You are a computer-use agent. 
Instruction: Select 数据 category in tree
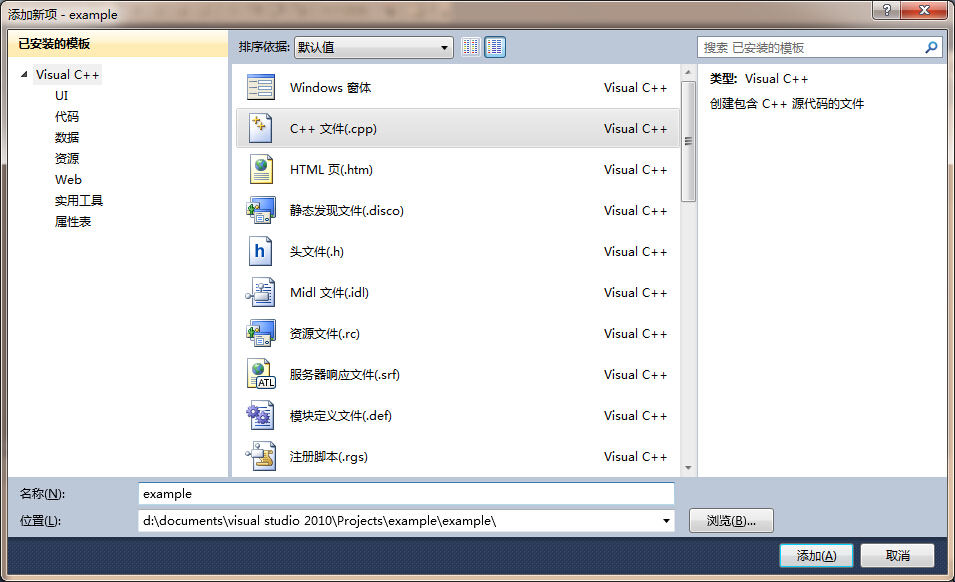point(67,138)
